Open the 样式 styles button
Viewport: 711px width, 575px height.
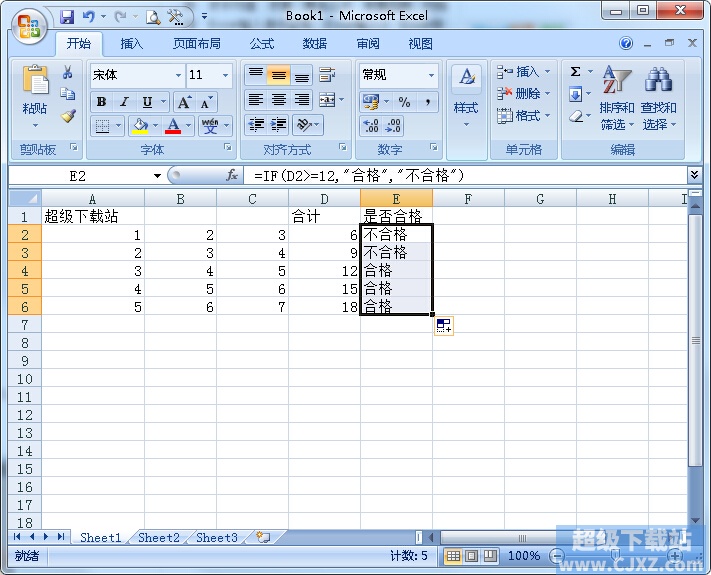pos(466,97)
